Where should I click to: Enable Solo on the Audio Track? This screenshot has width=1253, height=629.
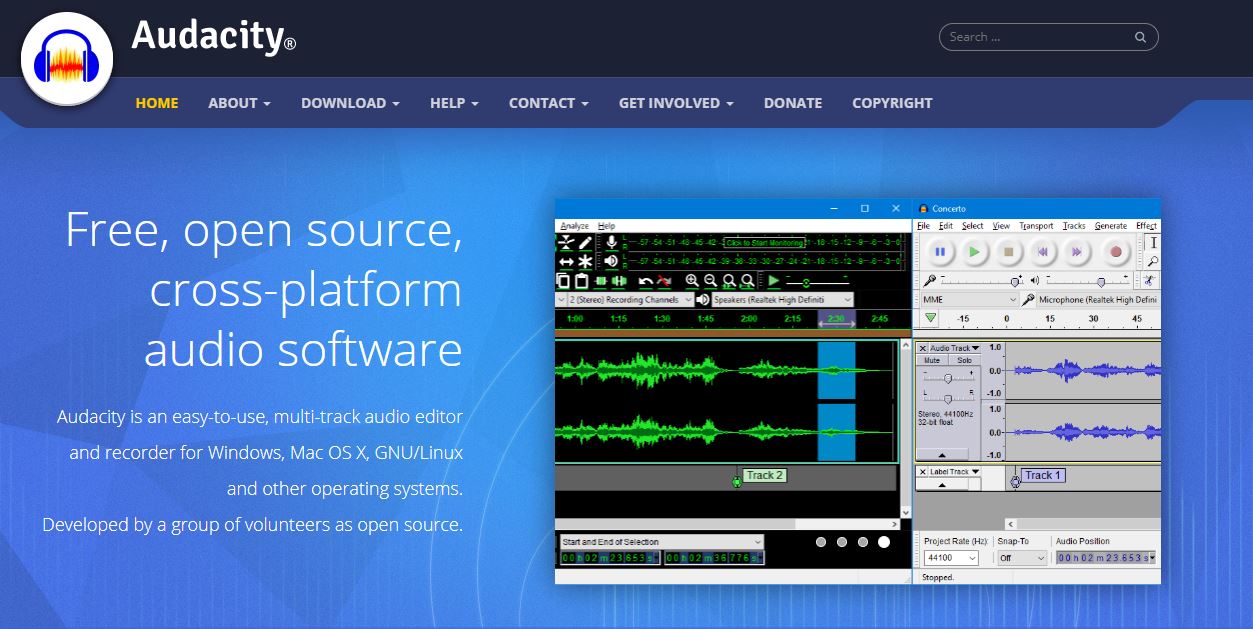click(x=965, y=360)
